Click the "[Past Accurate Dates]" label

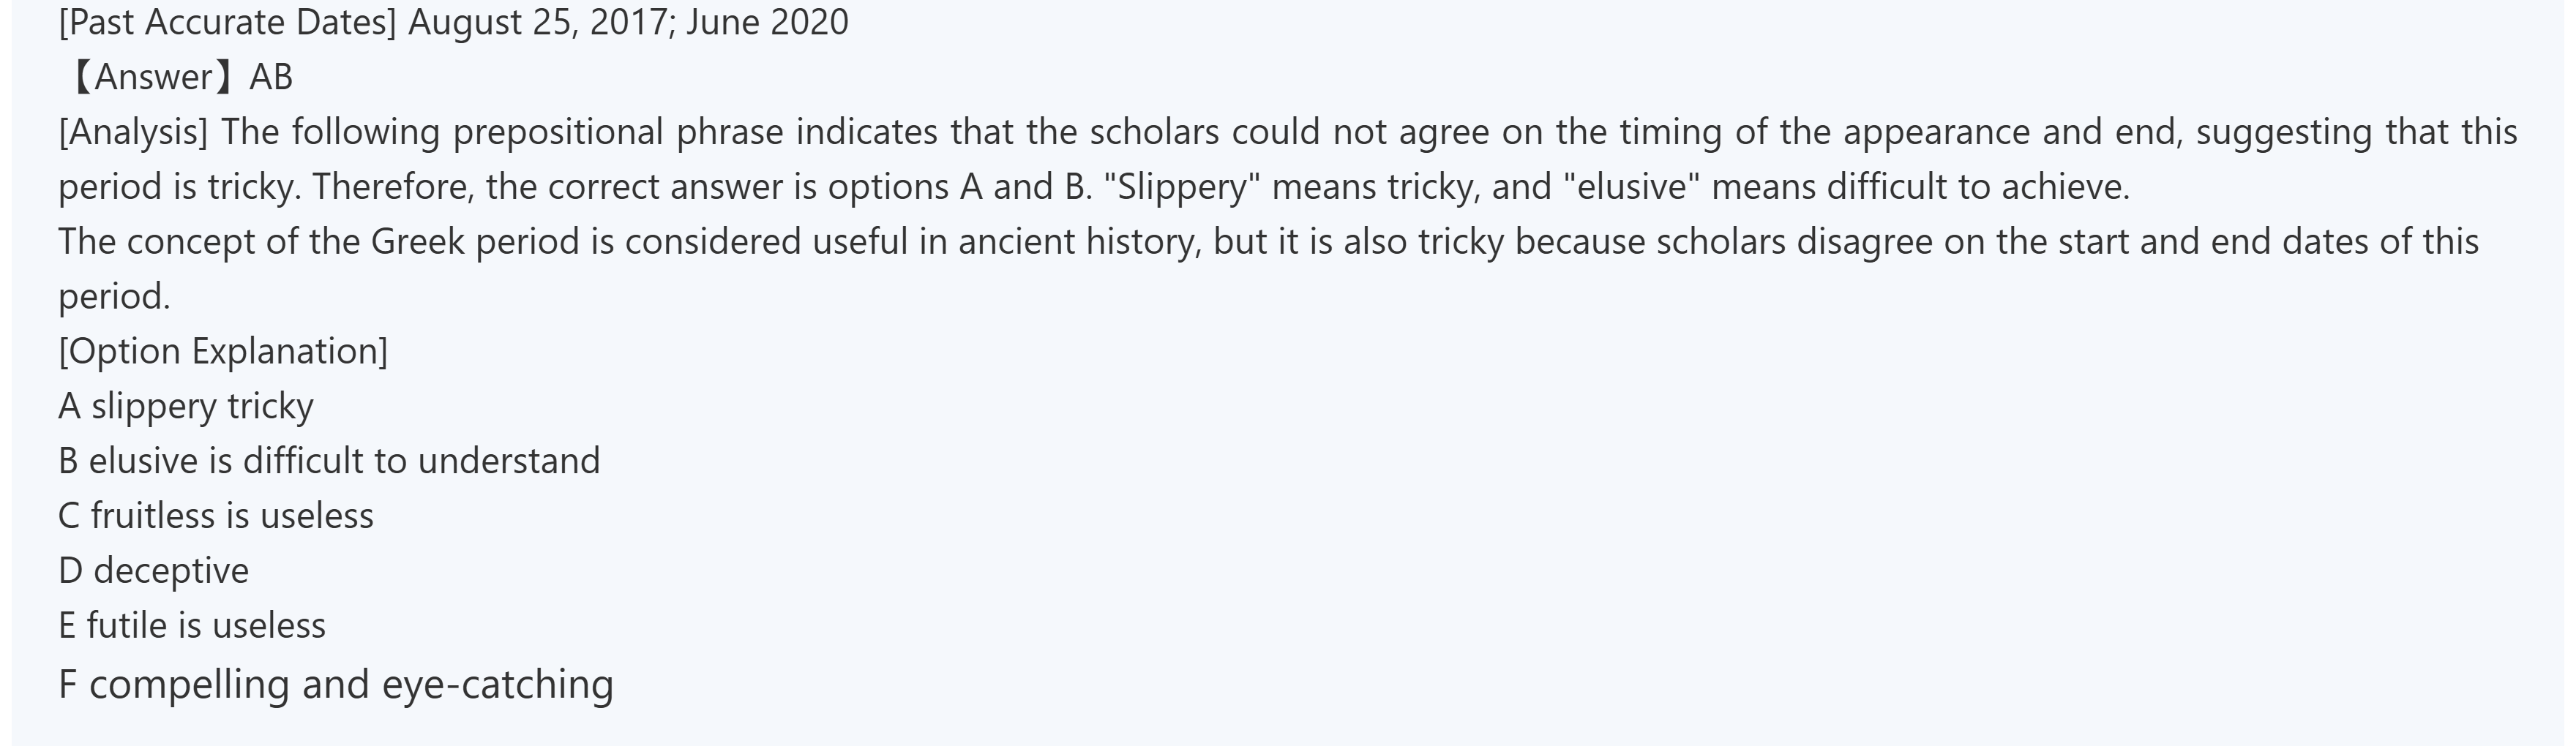point(227,22)
